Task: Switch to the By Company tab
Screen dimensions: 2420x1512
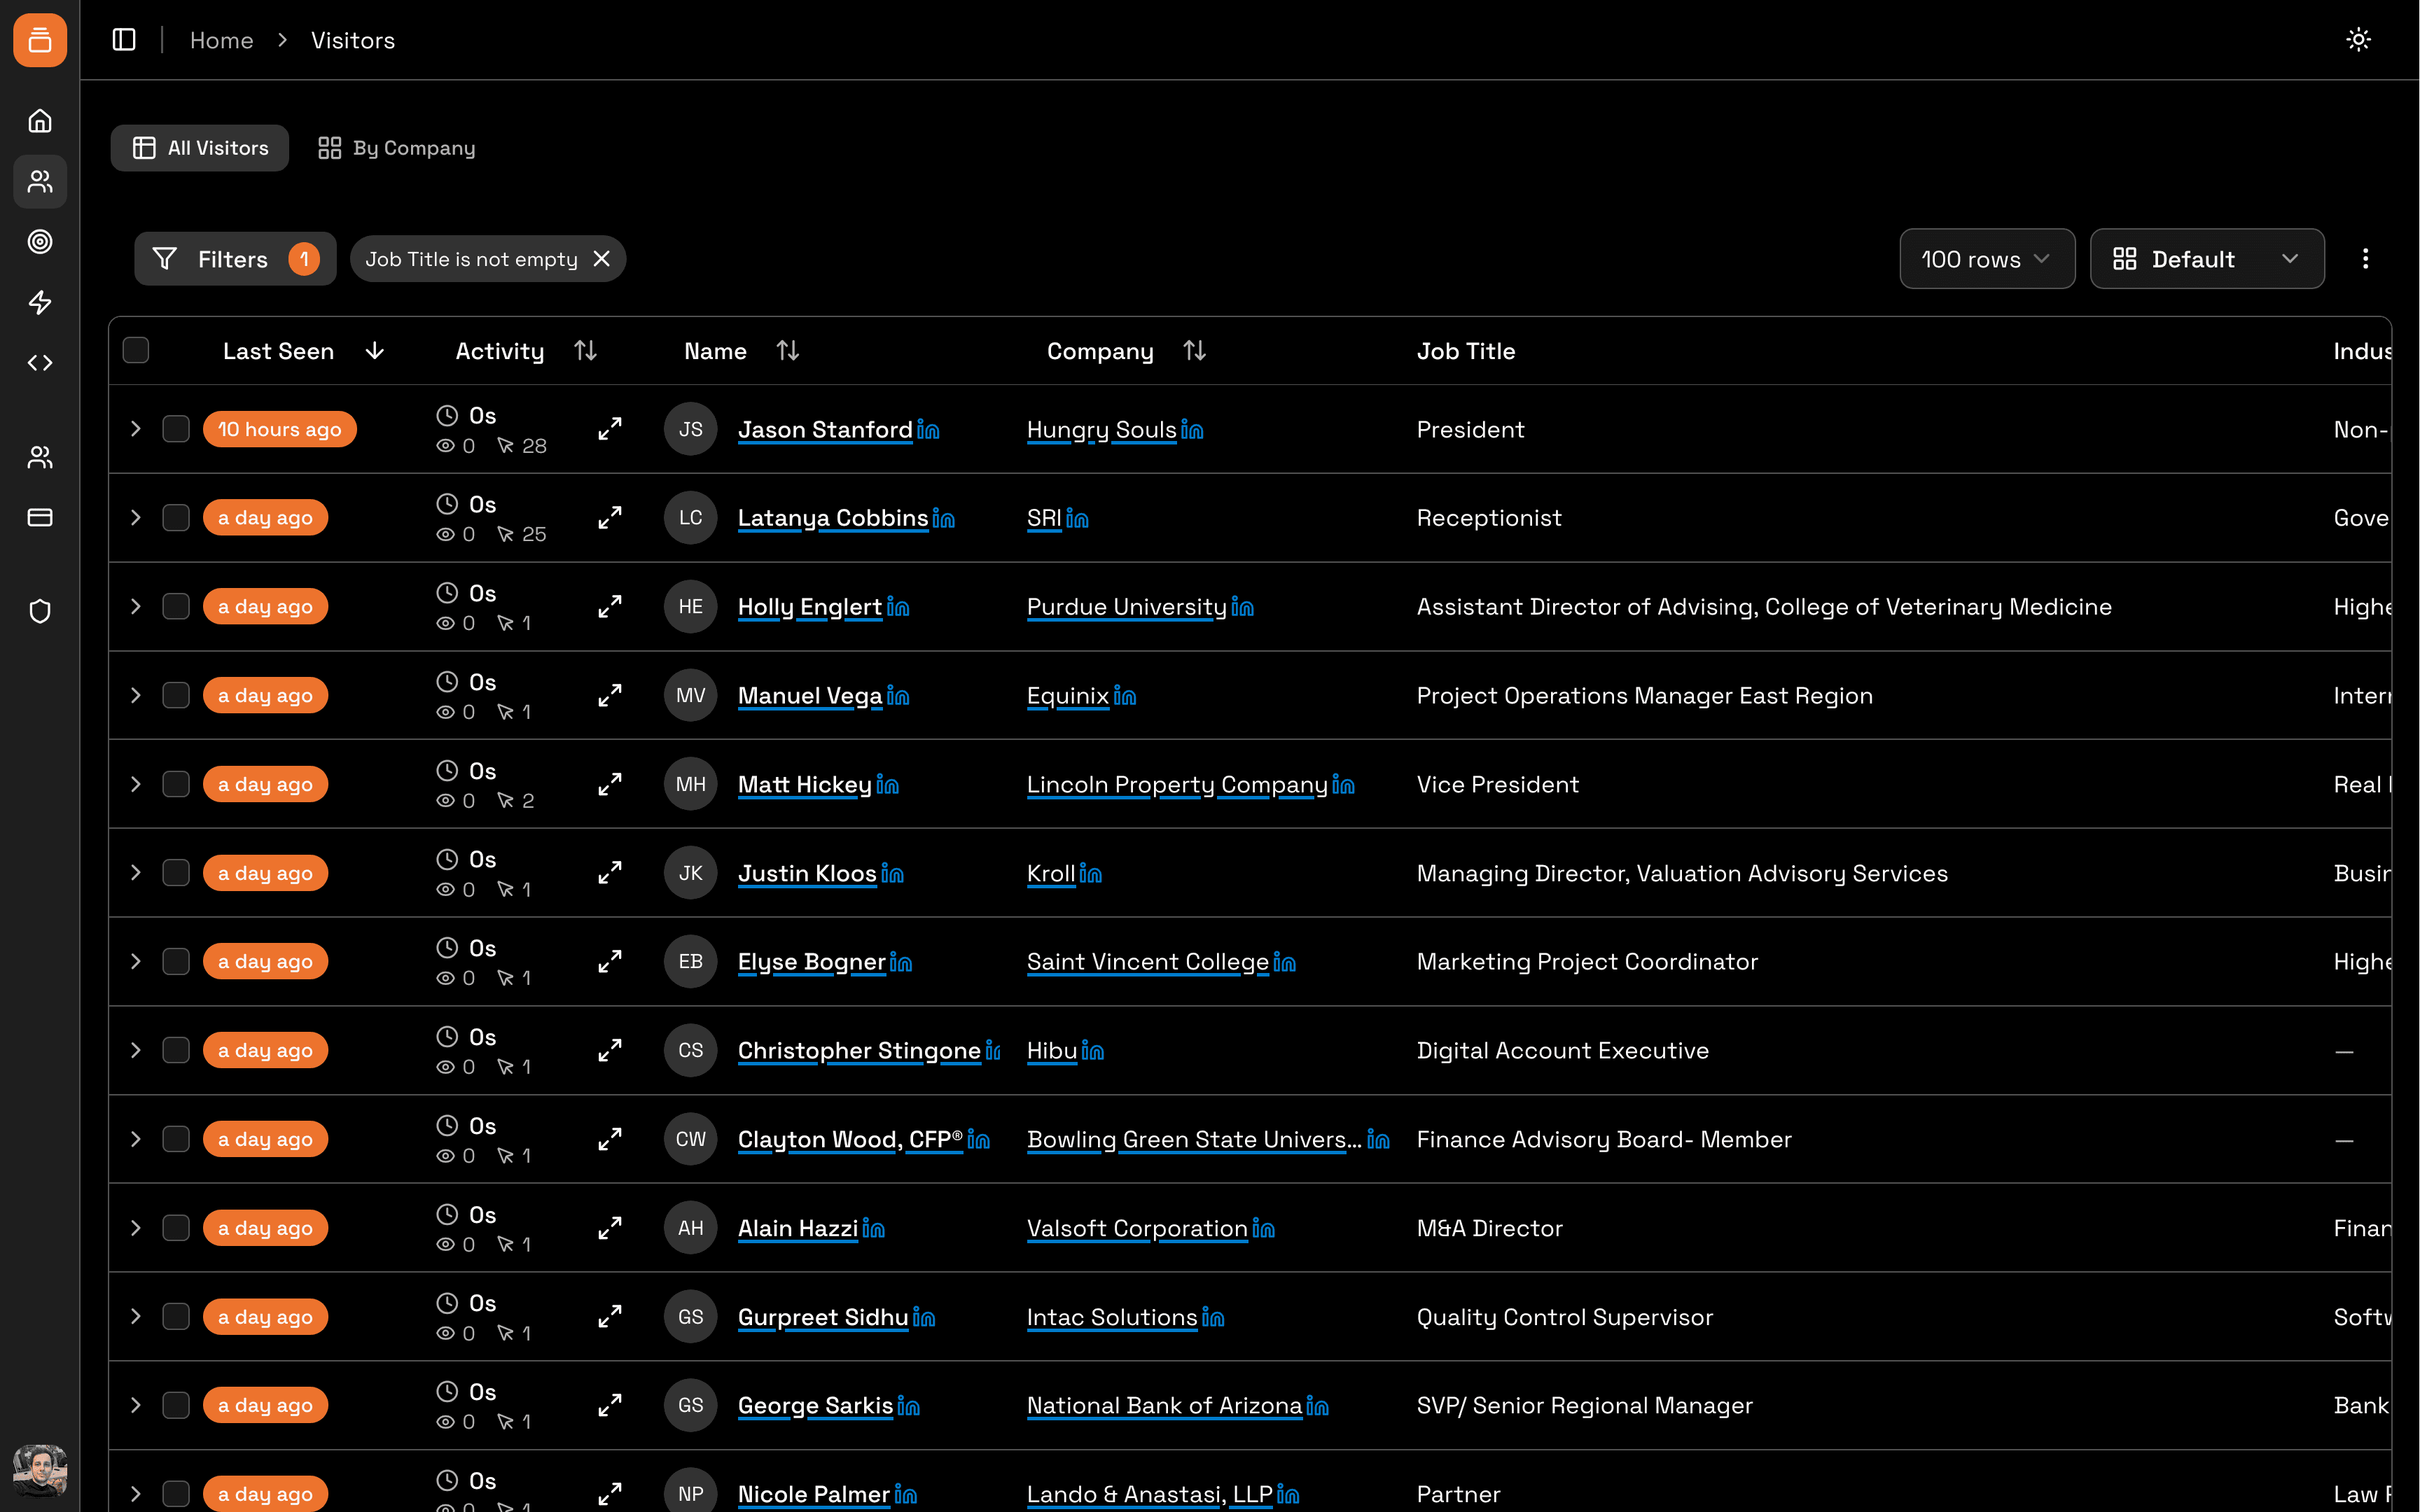Action: pos(396,147)
